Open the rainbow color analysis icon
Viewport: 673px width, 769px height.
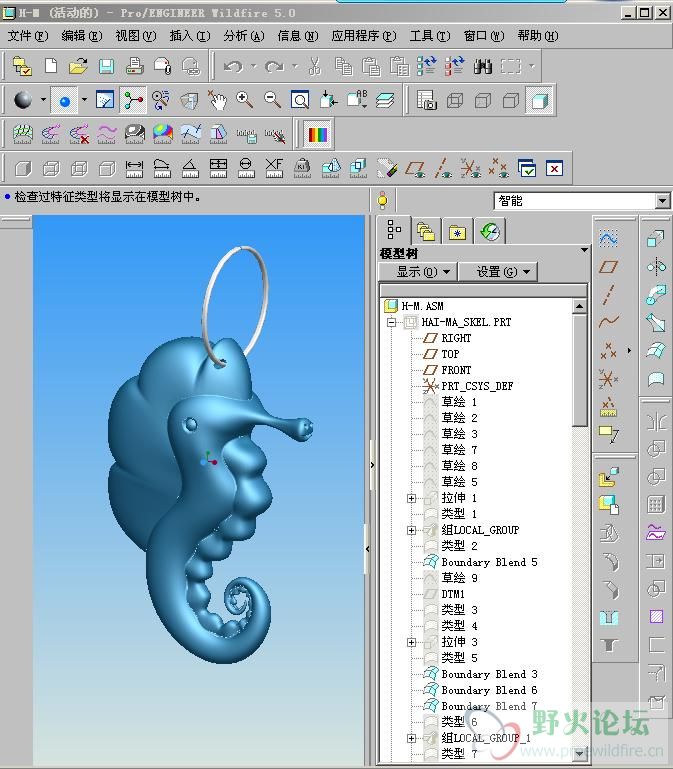pos(318,134)
